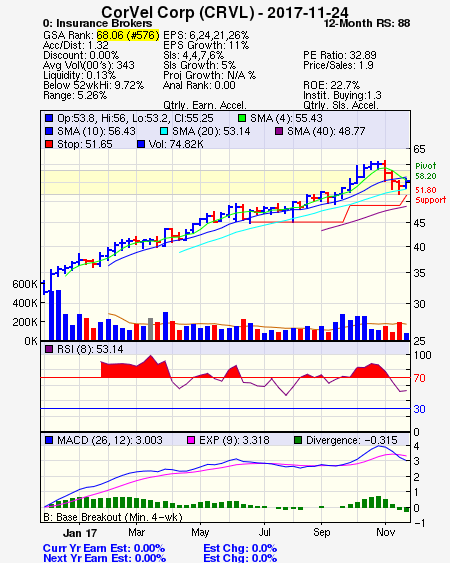The height and width of the screenshot is (563, 450).
Task: Click 'PE Ratio: 32.89' text
Action: tap(340, 55)
